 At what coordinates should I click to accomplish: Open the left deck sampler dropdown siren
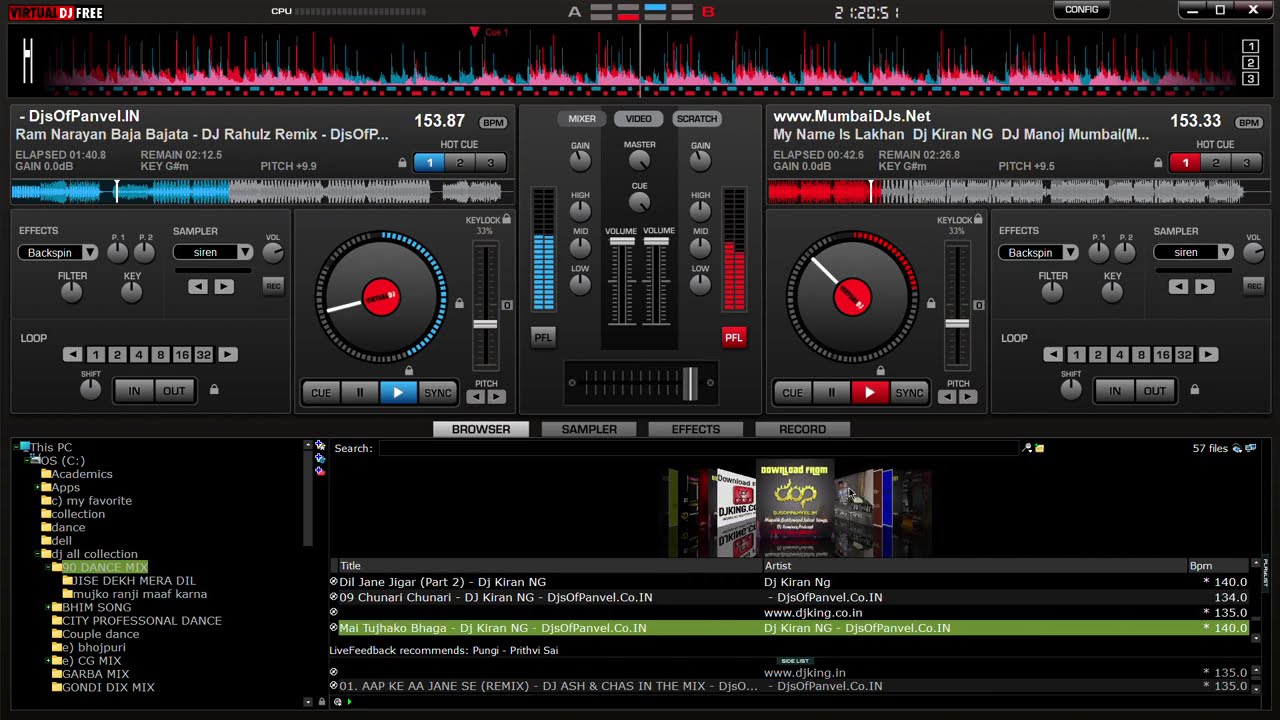pyautogui.click(x=213, y=252)
